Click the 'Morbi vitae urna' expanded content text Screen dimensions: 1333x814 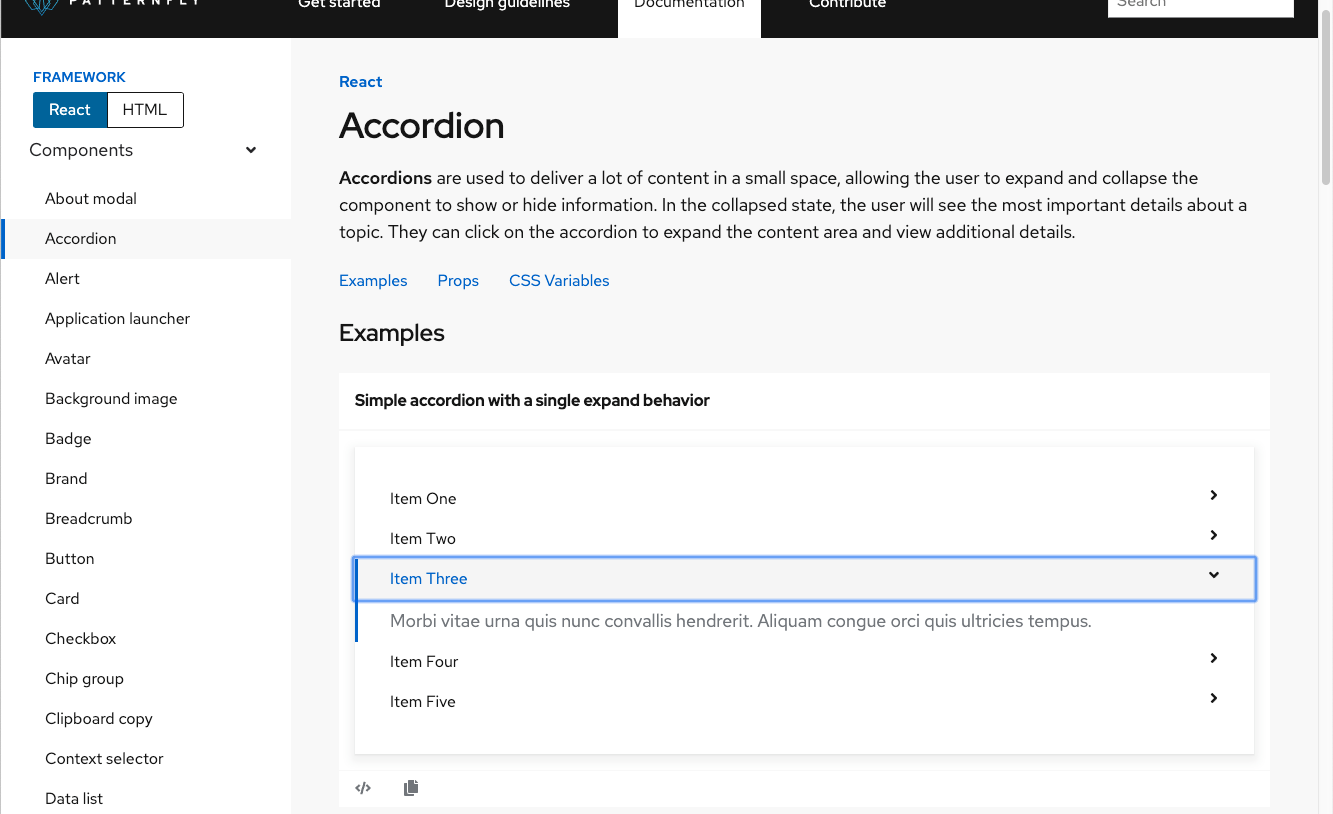click(x=741, y=621)
